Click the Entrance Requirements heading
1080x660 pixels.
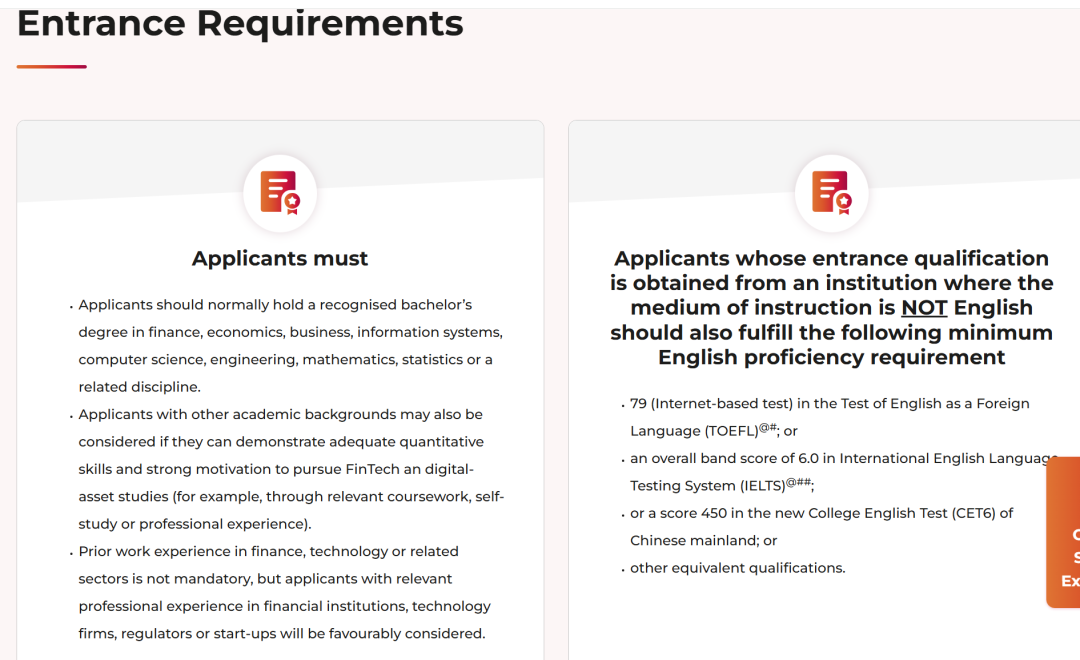tap(240, 23)
